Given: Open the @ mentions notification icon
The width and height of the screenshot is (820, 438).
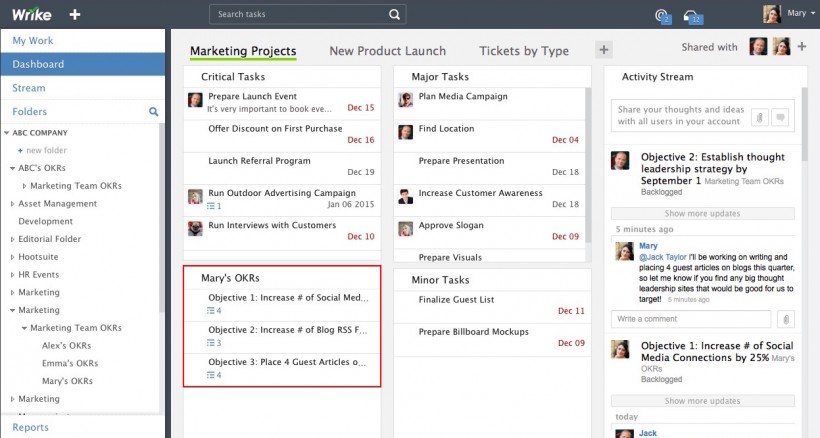Looking at the screenshot, I should click(x=663, y=17).
